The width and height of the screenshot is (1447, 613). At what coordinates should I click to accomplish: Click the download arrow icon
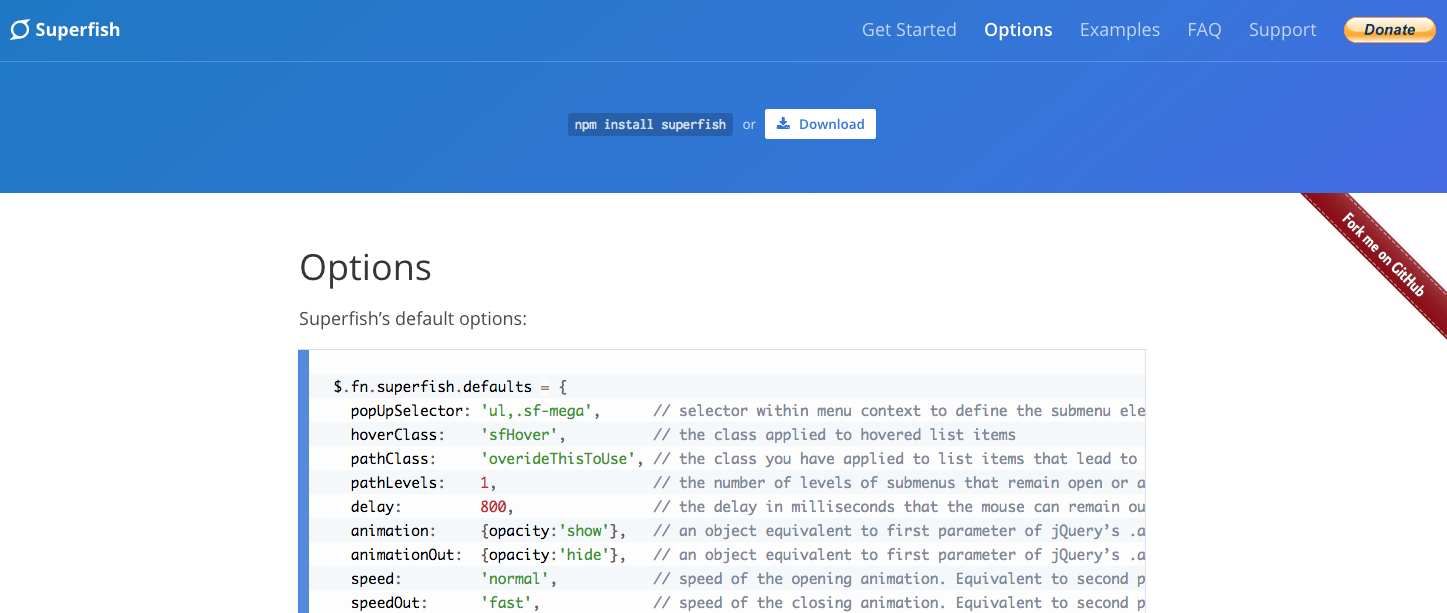pyautogui.click(x=783, y=124)
